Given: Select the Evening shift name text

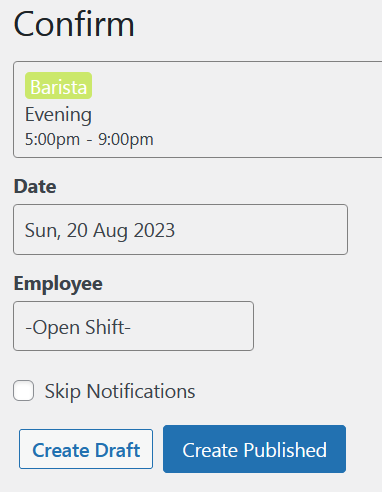Looking at the screenshot, I should (x=58, y=115).
